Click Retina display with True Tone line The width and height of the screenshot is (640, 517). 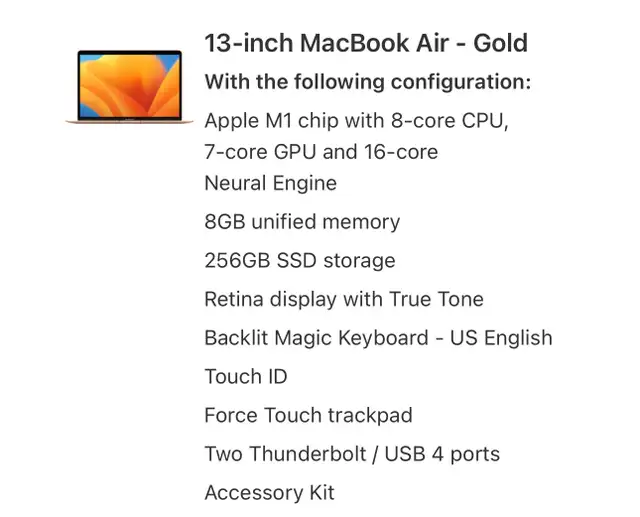coord(344,299)
